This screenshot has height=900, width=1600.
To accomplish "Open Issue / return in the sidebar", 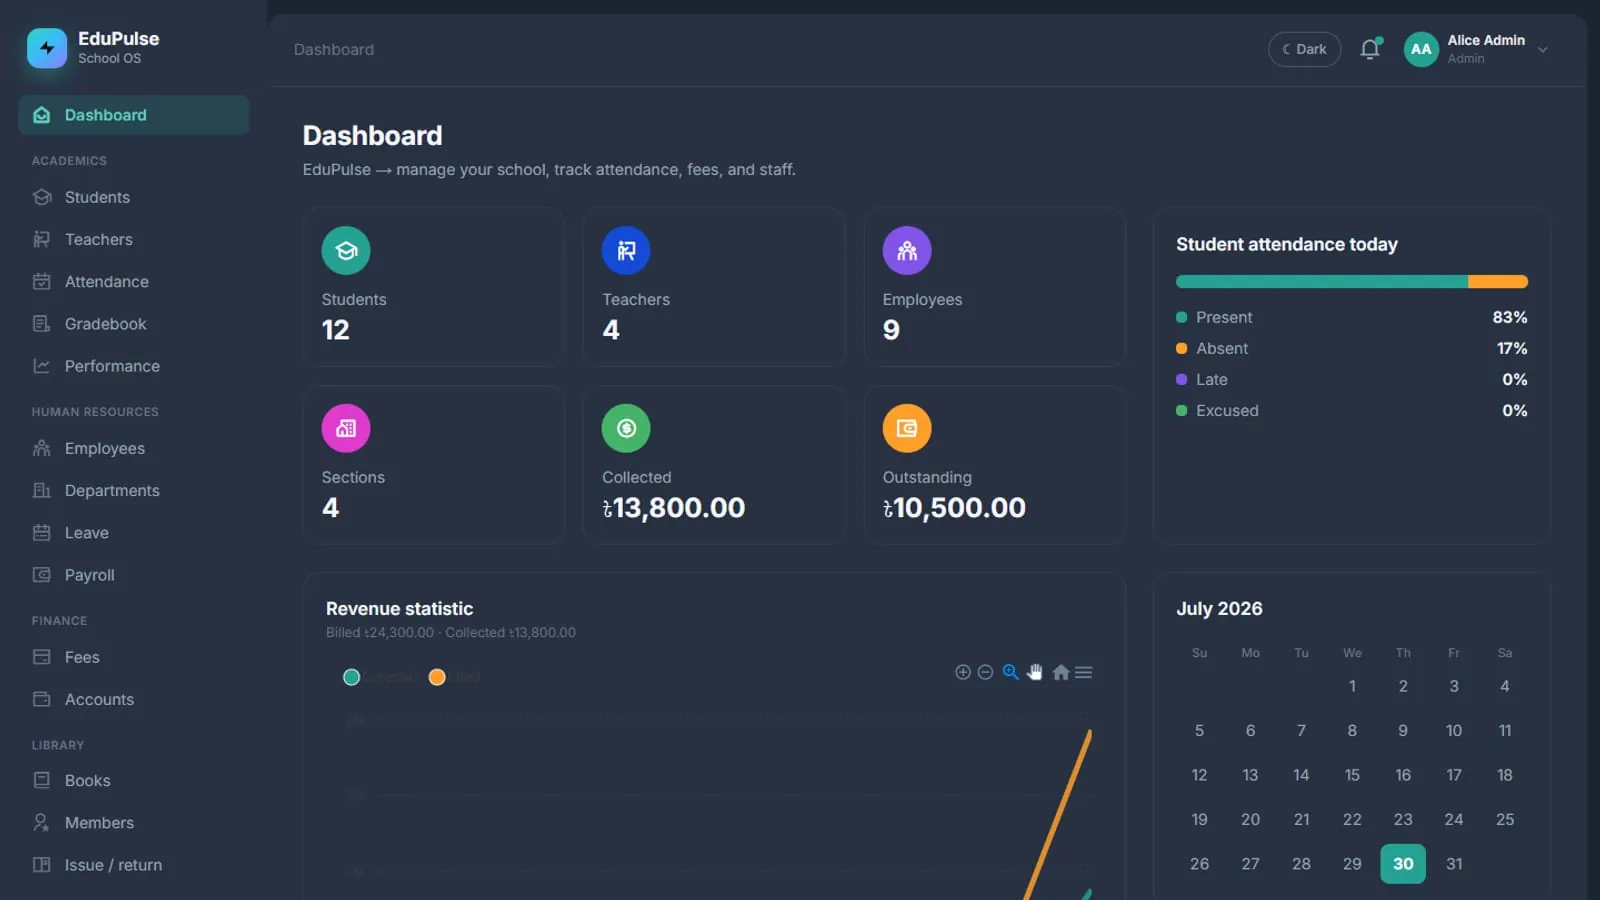I will pos(134,865).
